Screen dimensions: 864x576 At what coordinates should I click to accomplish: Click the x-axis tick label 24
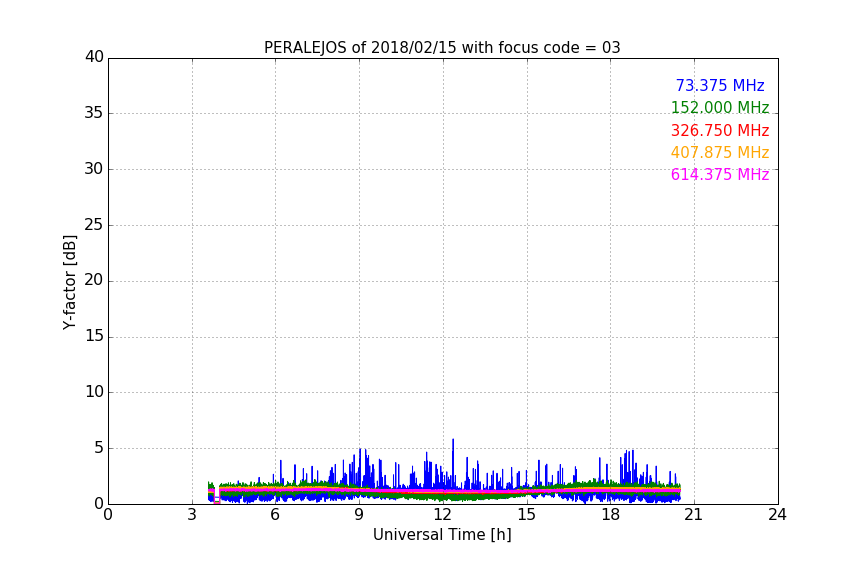[x=777, y=515]
